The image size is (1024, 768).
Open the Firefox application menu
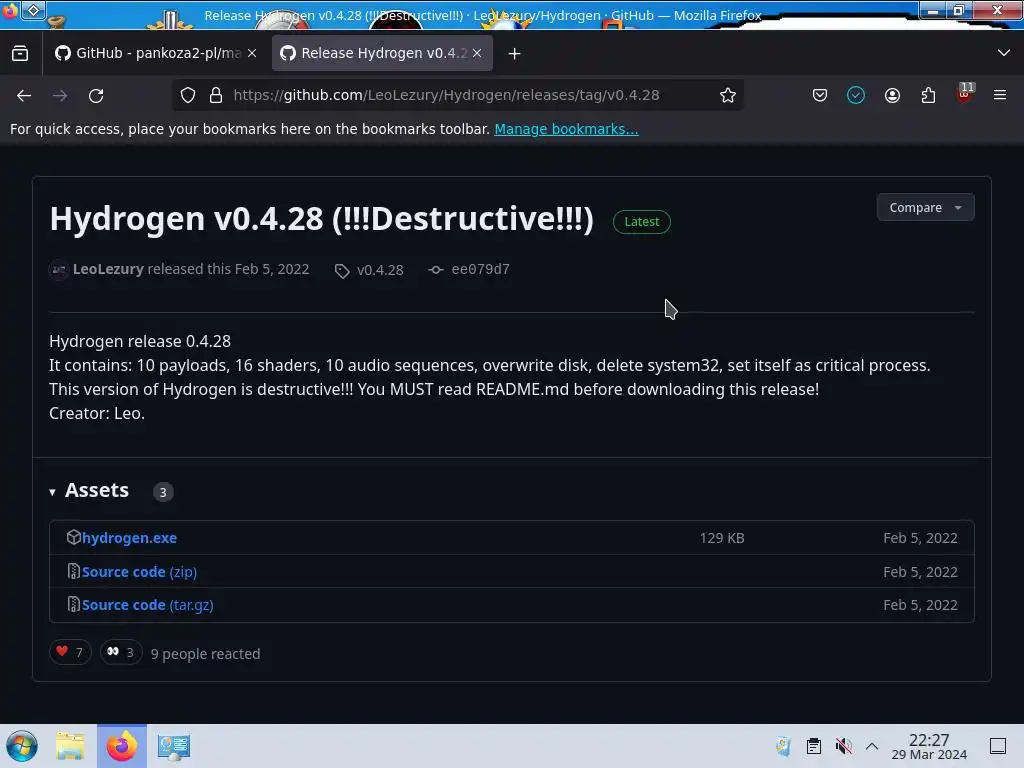pos(1000,95)
